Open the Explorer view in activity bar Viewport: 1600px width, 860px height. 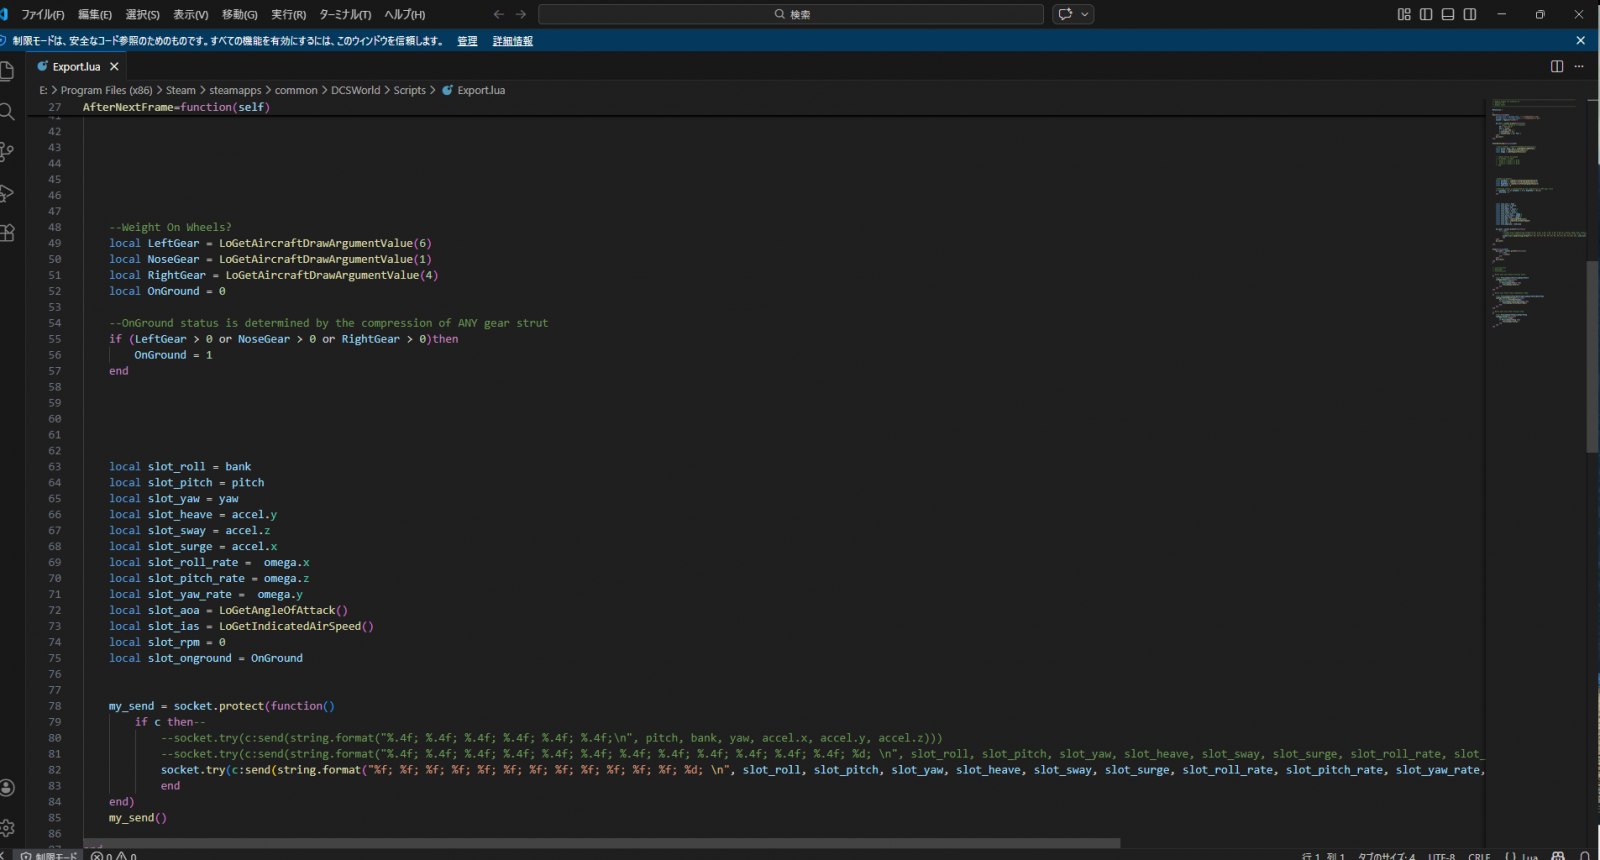[7, 72]
